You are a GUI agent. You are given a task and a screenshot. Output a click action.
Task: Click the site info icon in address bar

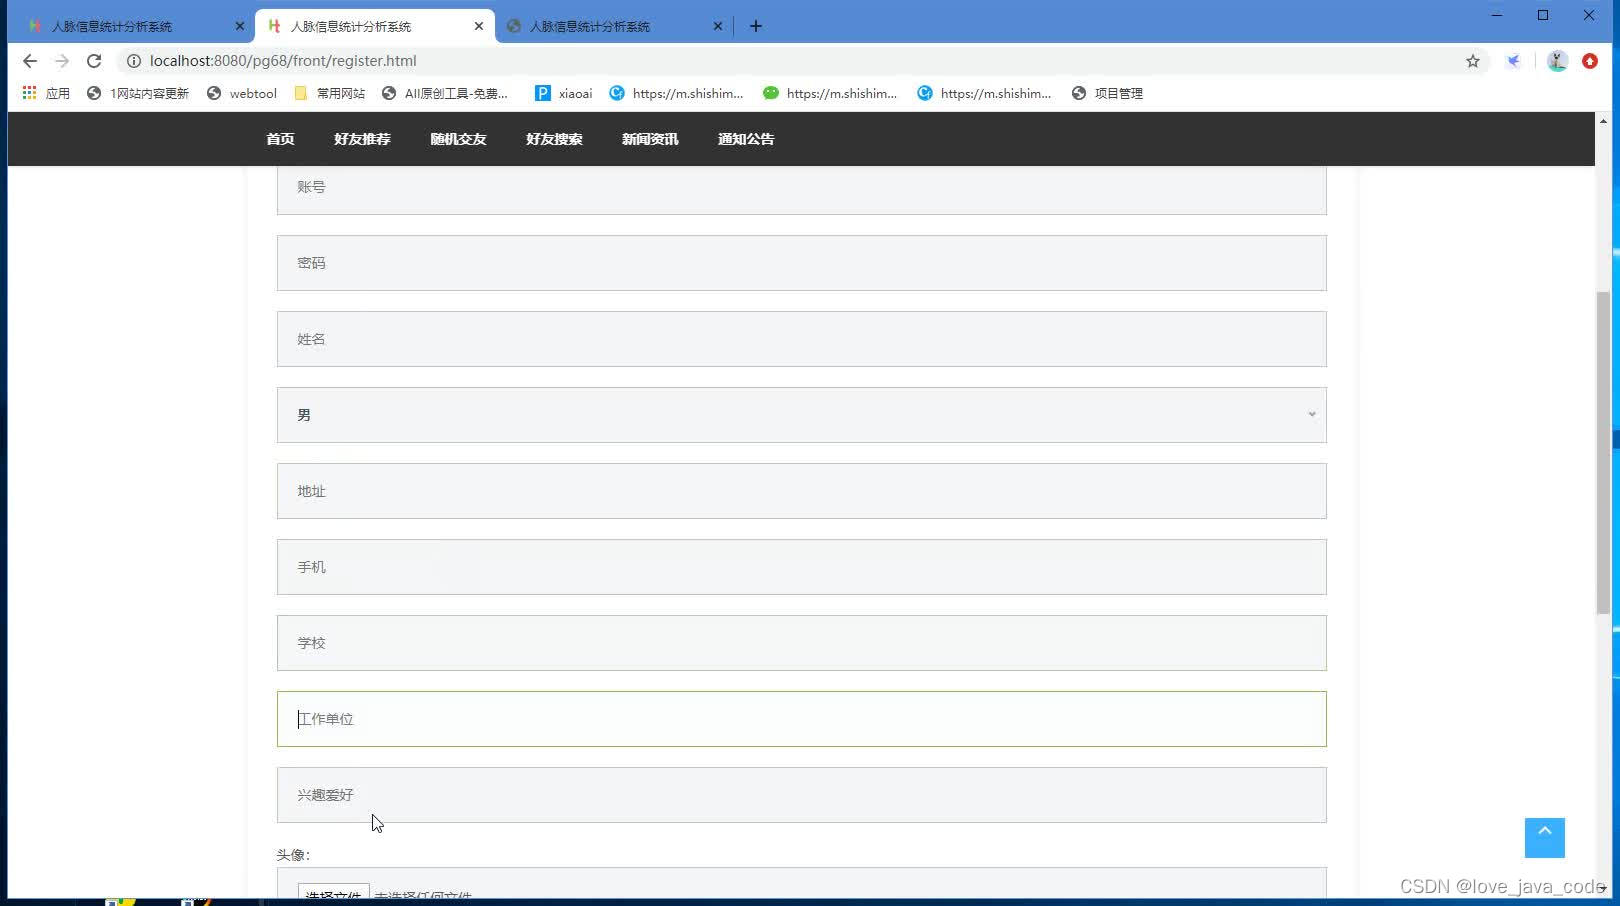pos(134,61)
